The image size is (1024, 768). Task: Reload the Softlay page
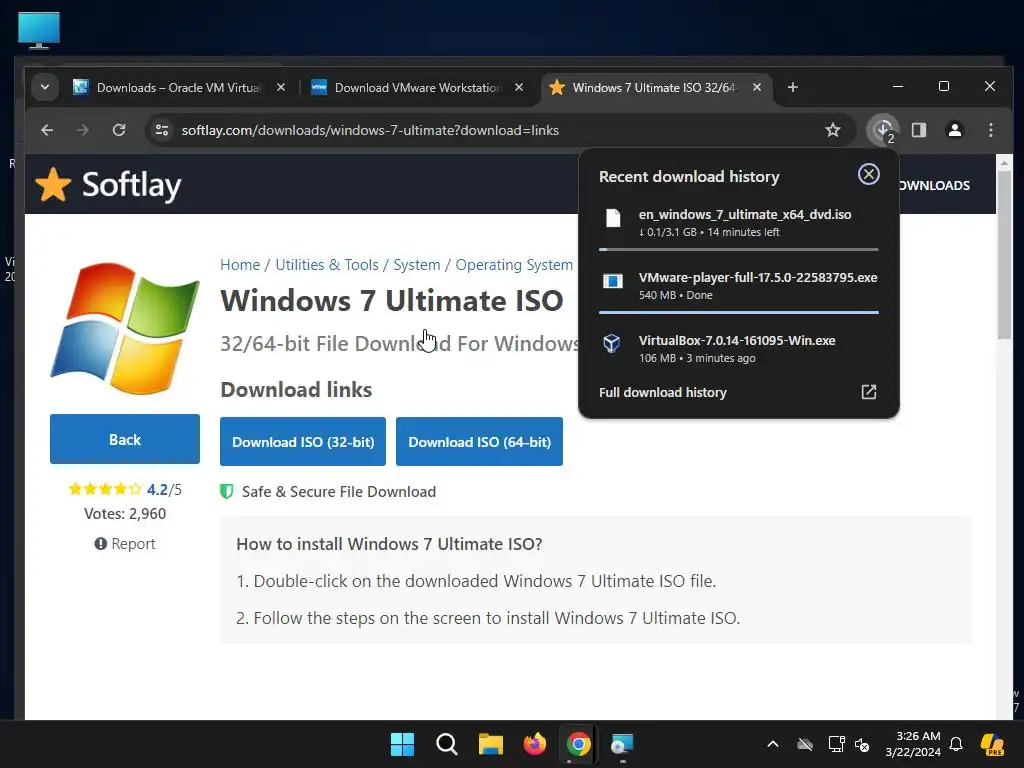(119, 130)
